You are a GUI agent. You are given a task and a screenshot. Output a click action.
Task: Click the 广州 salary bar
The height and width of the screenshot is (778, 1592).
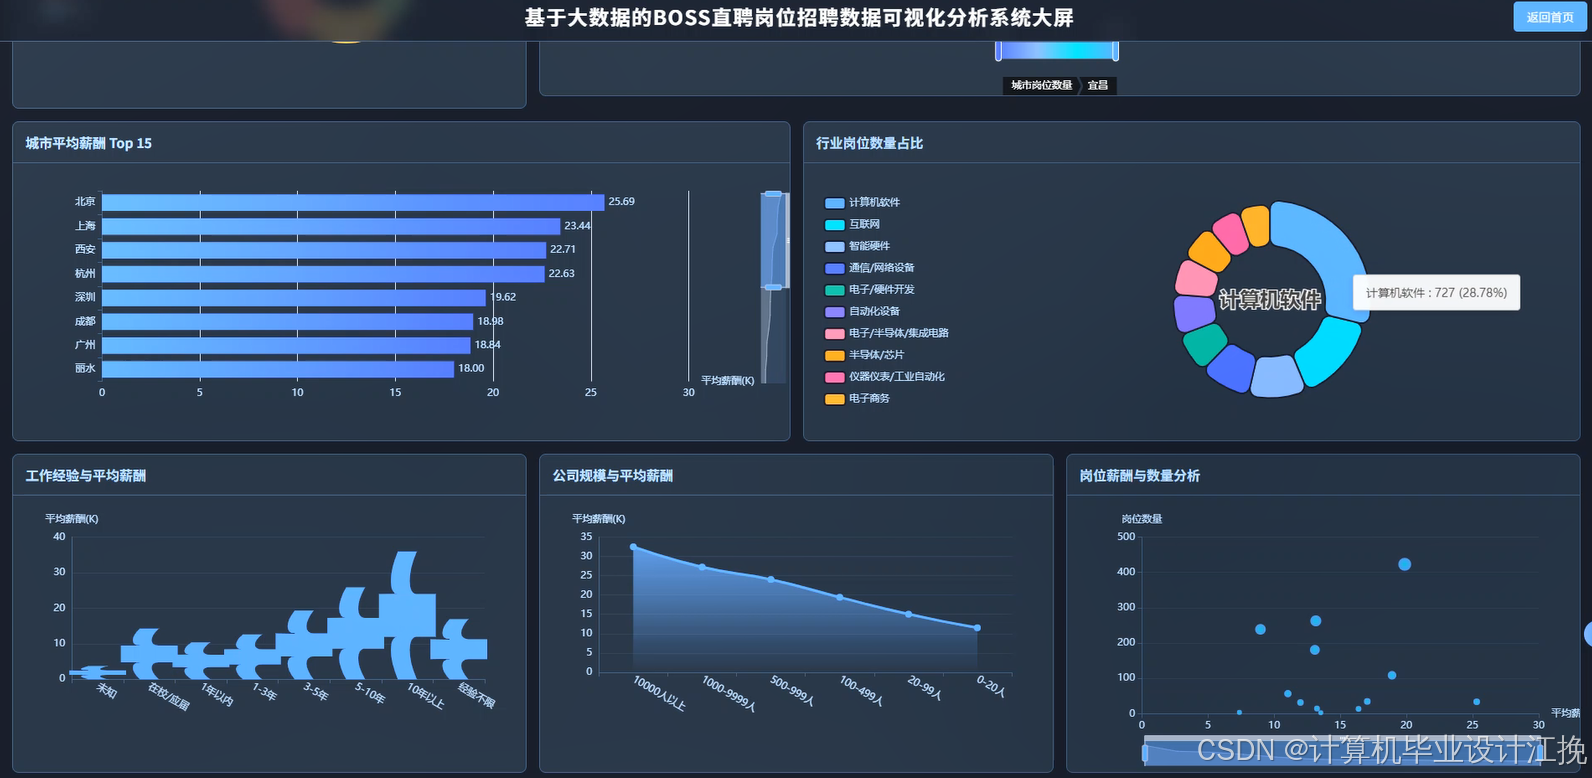point(286,345)
